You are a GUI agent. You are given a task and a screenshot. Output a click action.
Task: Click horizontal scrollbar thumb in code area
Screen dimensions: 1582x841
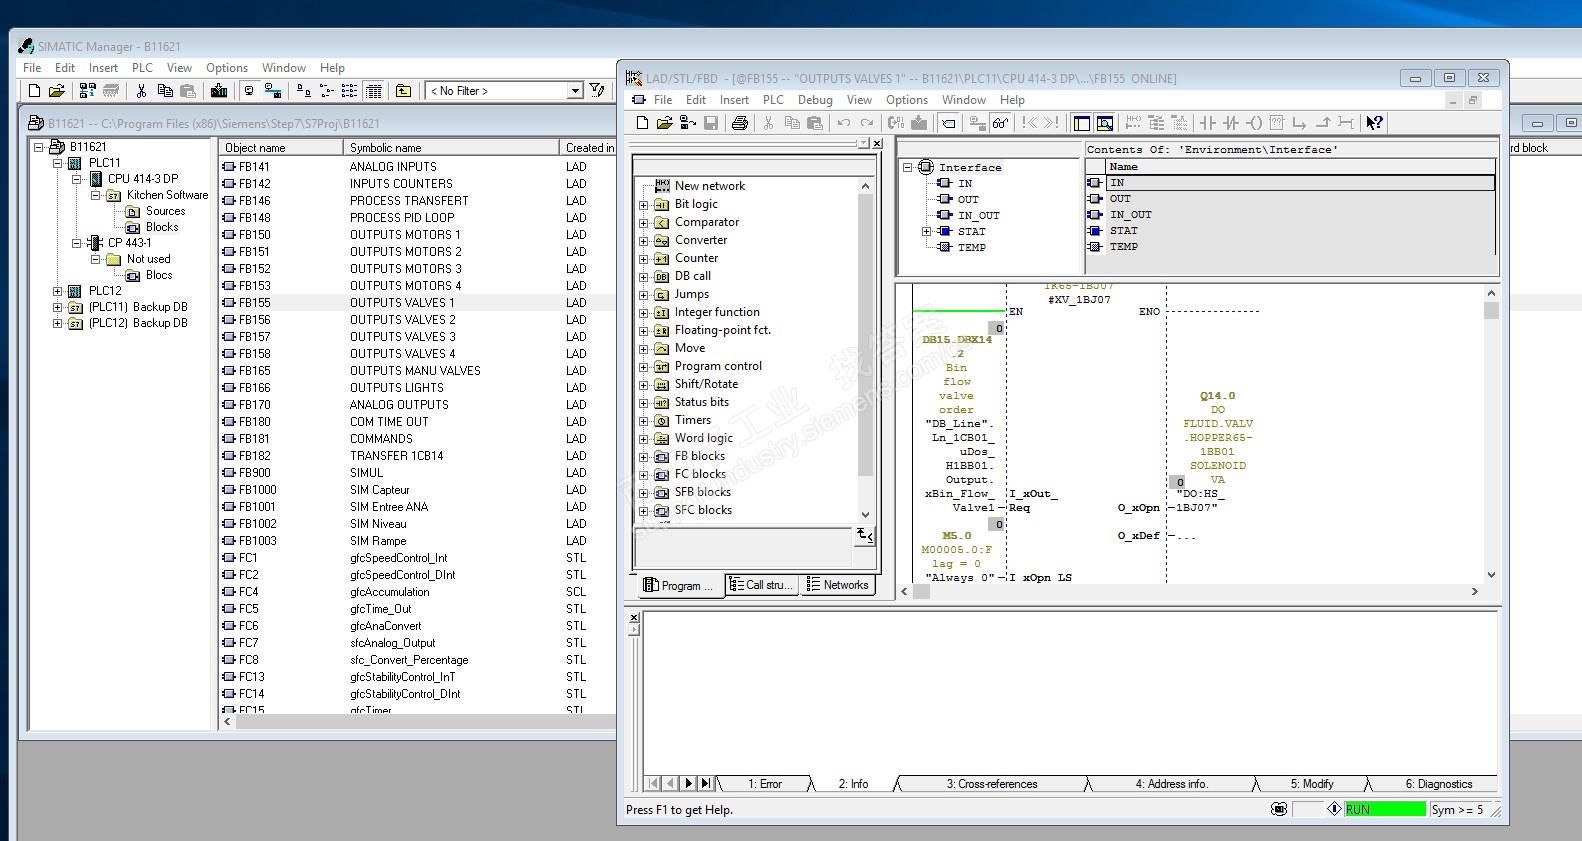[921, 592]
